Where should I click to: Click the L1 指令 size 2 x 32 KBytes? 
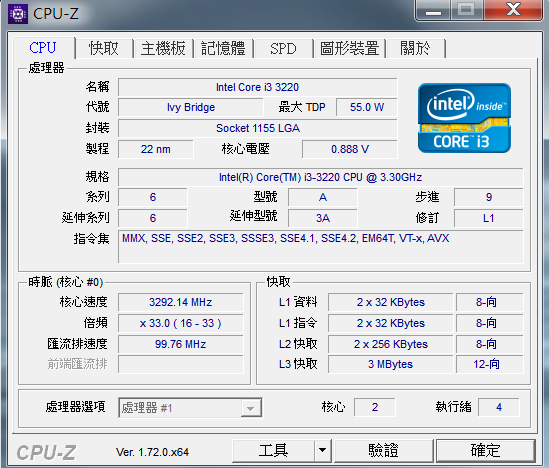pos(391,323)
